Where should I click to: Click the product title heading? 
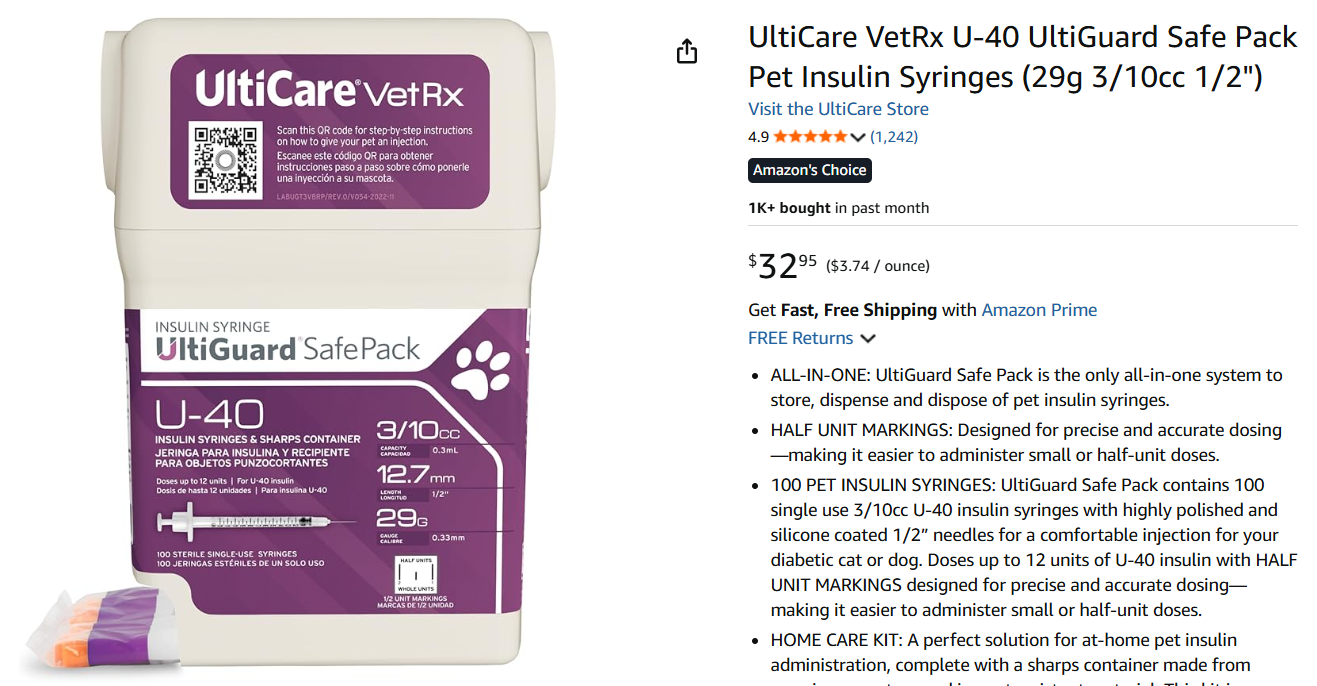[1023, 57]
